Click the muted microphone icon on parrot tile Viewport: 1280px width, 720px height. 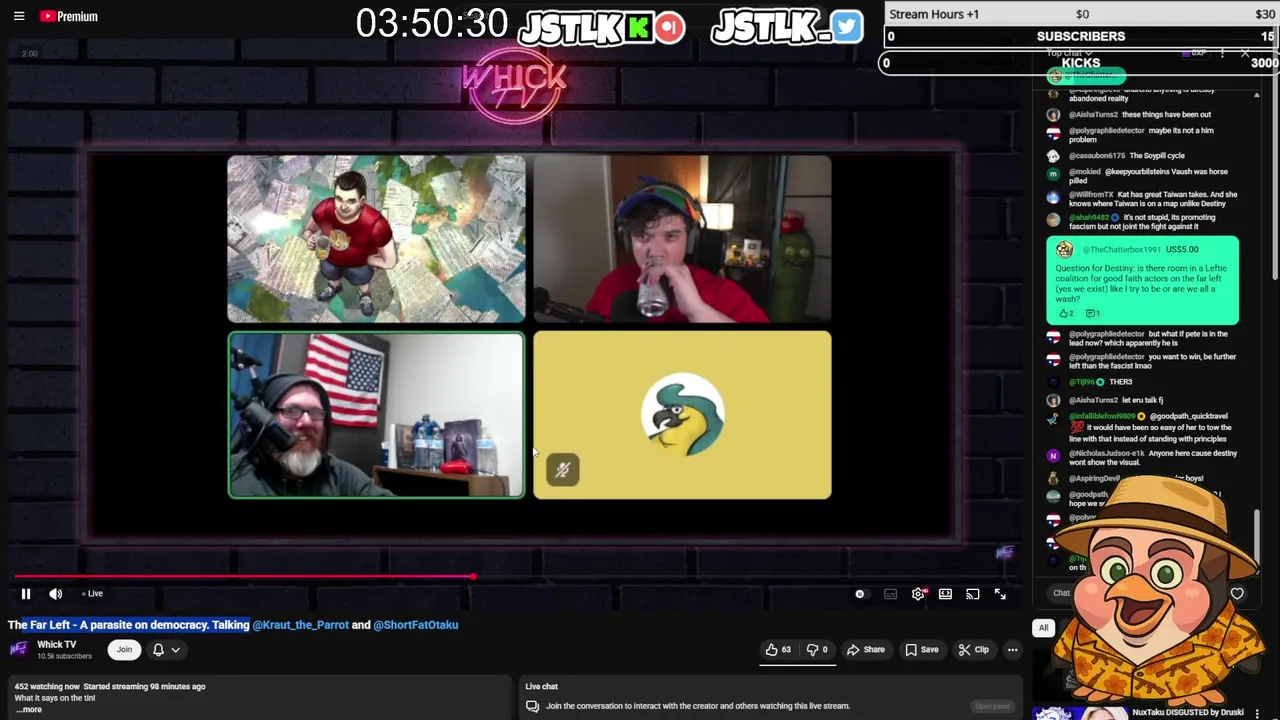pyautogui.click(x=563, y=470)
